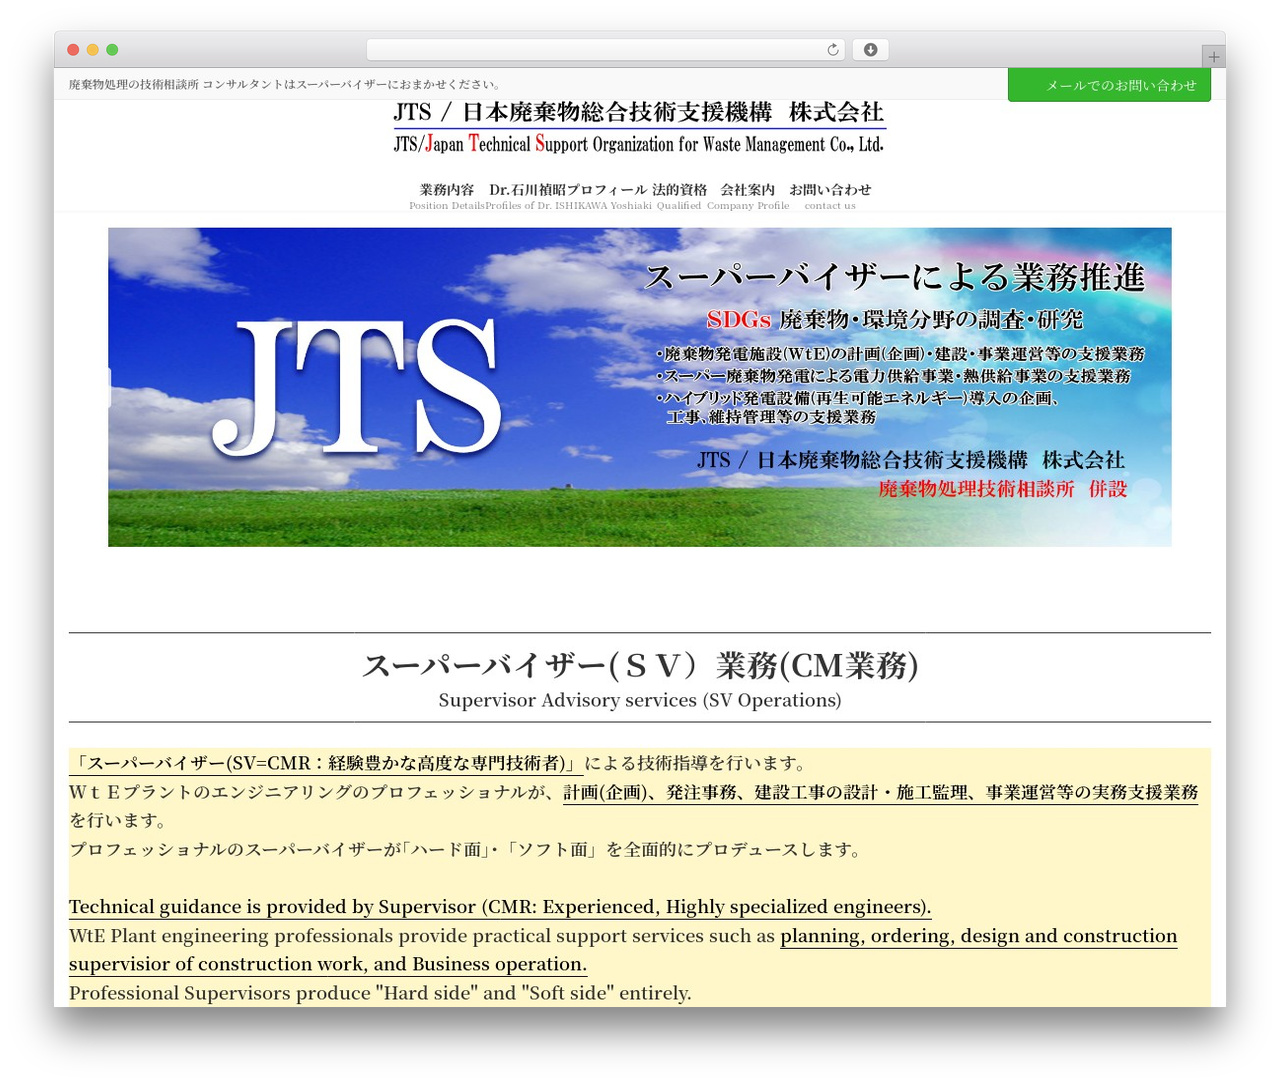Go to the 会社案内 menu item

748,196
